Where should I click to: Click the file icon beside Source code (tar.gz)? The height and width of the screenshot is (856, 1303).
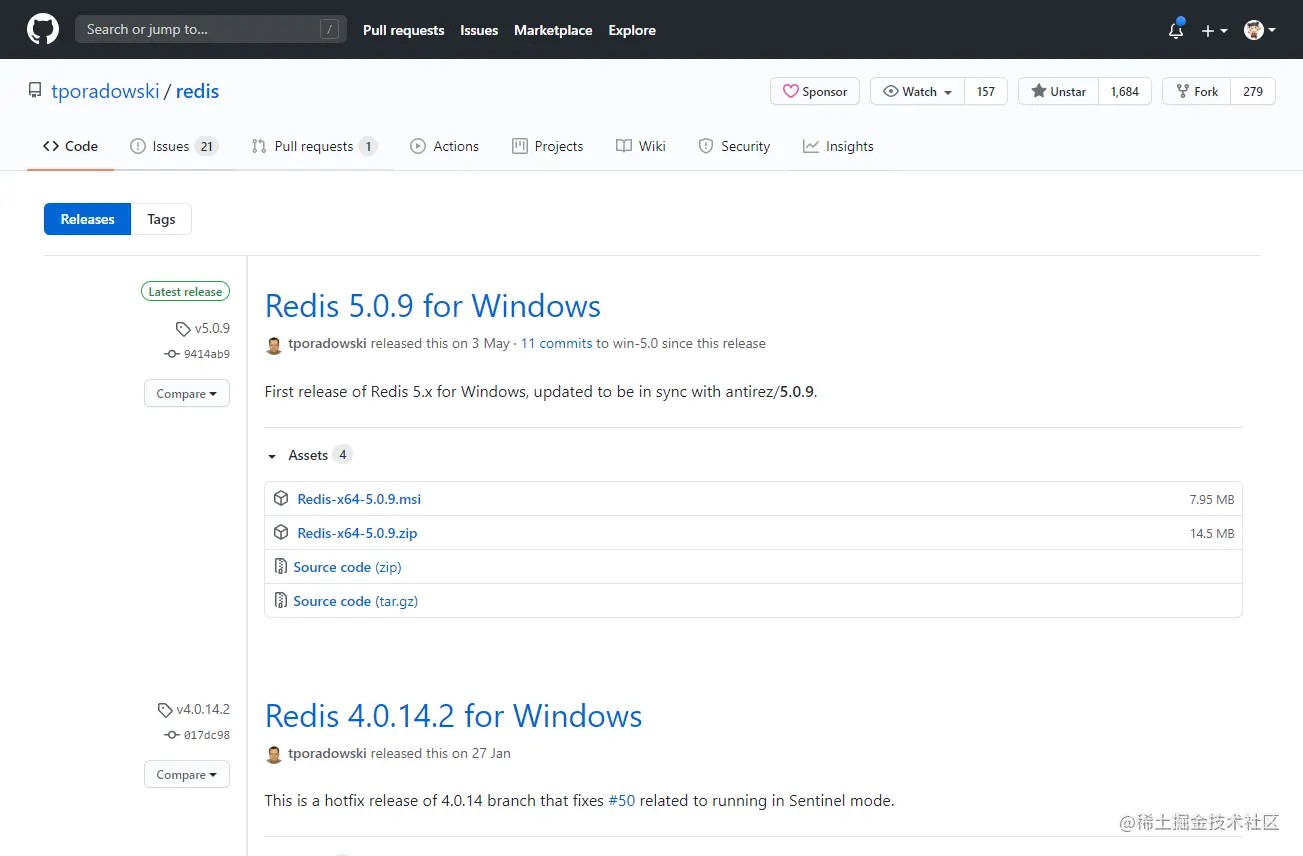tap(281, 600)
